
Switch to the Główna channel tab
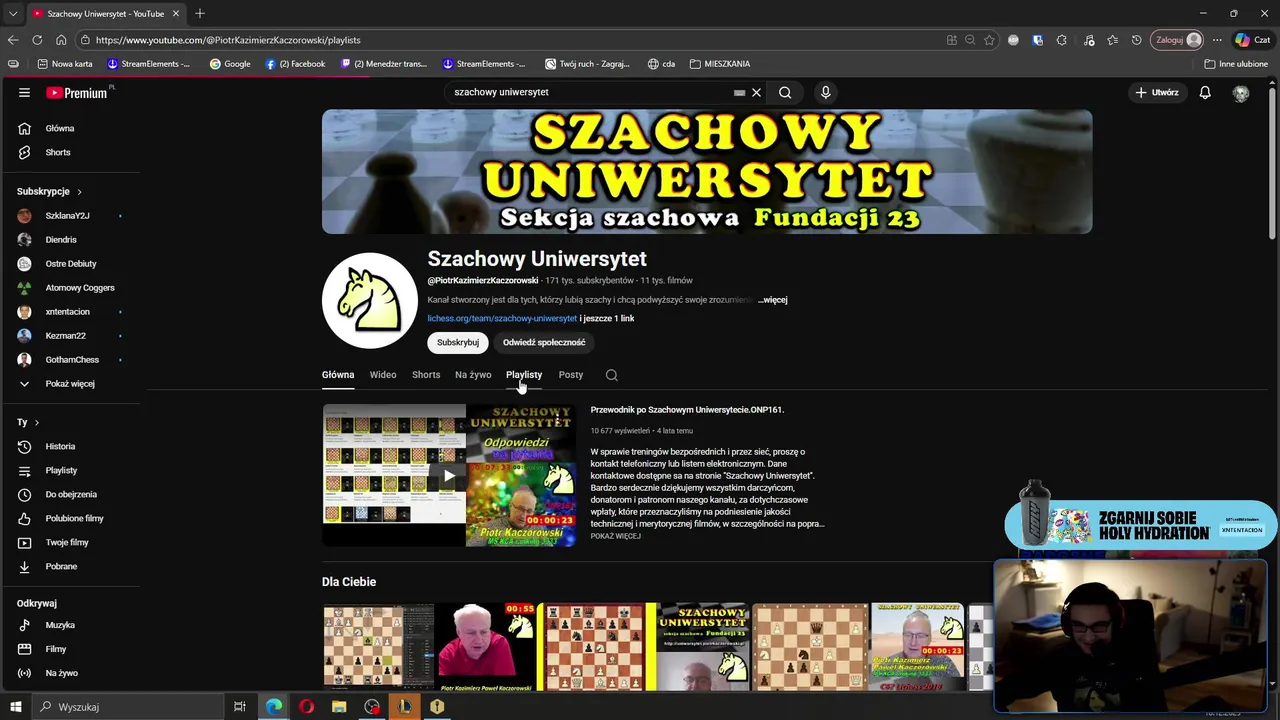click(338, 375)
